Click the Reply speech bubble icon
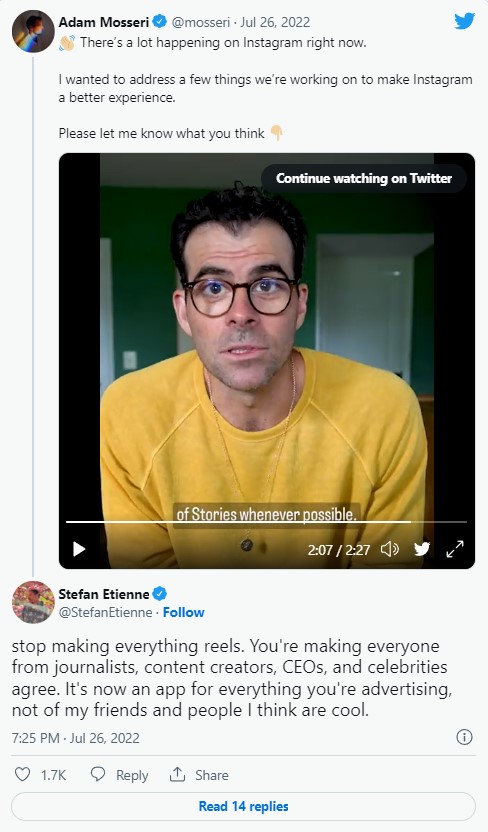Image resolution: width=488 pixels, height=832 pixels. pyautogui.click(x=98, y=774)
